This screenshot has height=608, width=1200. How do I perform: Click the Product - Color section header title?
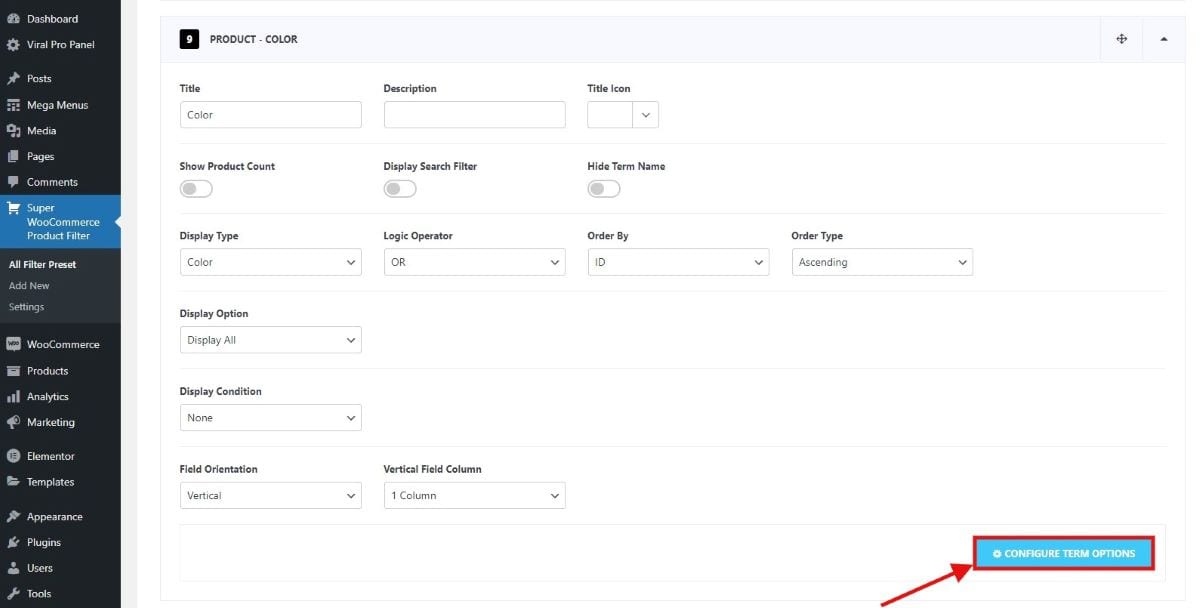254,39
